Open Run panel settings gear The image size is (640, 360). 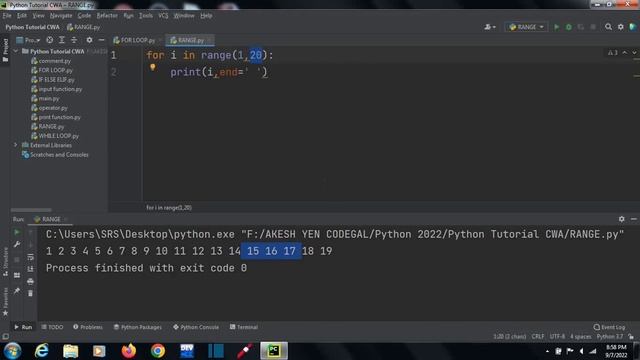(x=621, y=219)
